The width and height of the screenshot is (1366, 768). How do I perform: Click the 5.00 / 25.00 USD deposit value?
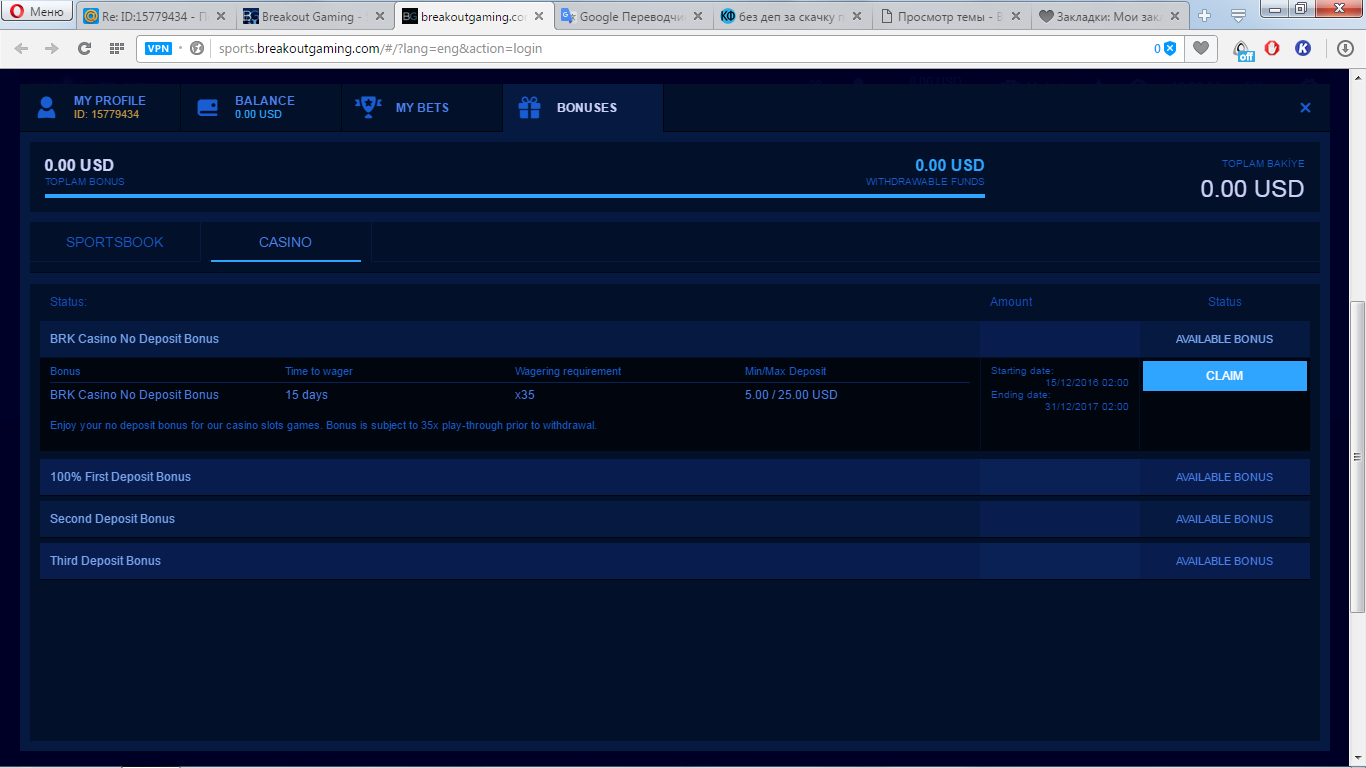point(791,395)
